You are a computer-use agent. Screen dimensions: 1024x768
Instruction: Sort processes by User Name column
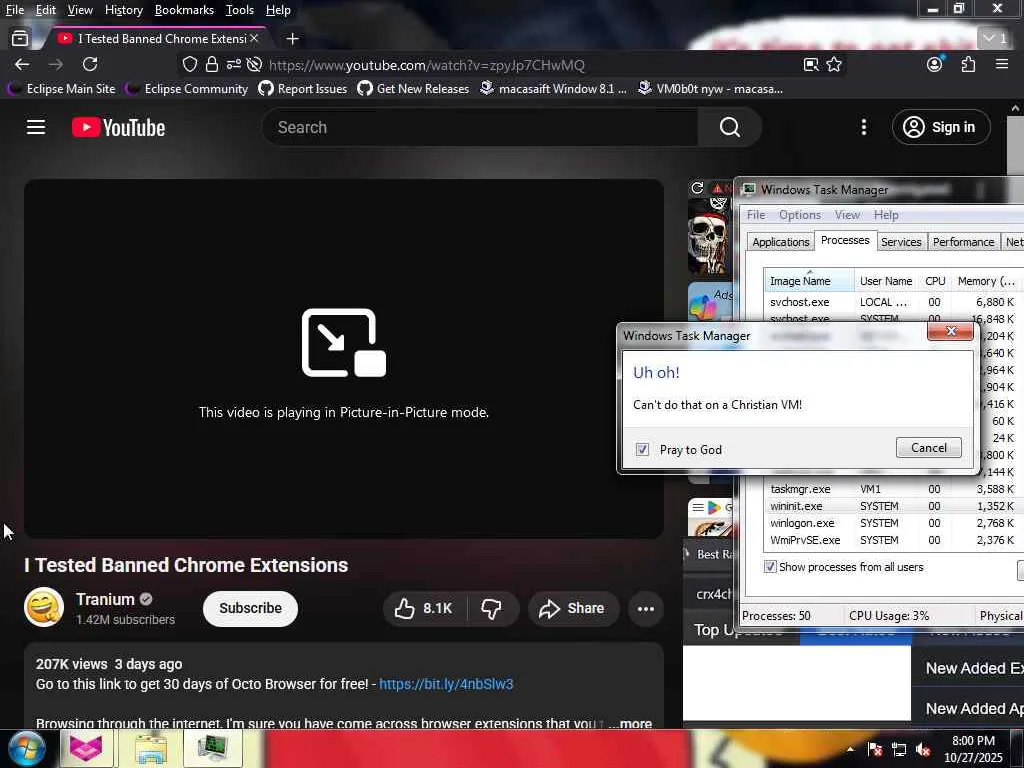click(x=886, y=281)
